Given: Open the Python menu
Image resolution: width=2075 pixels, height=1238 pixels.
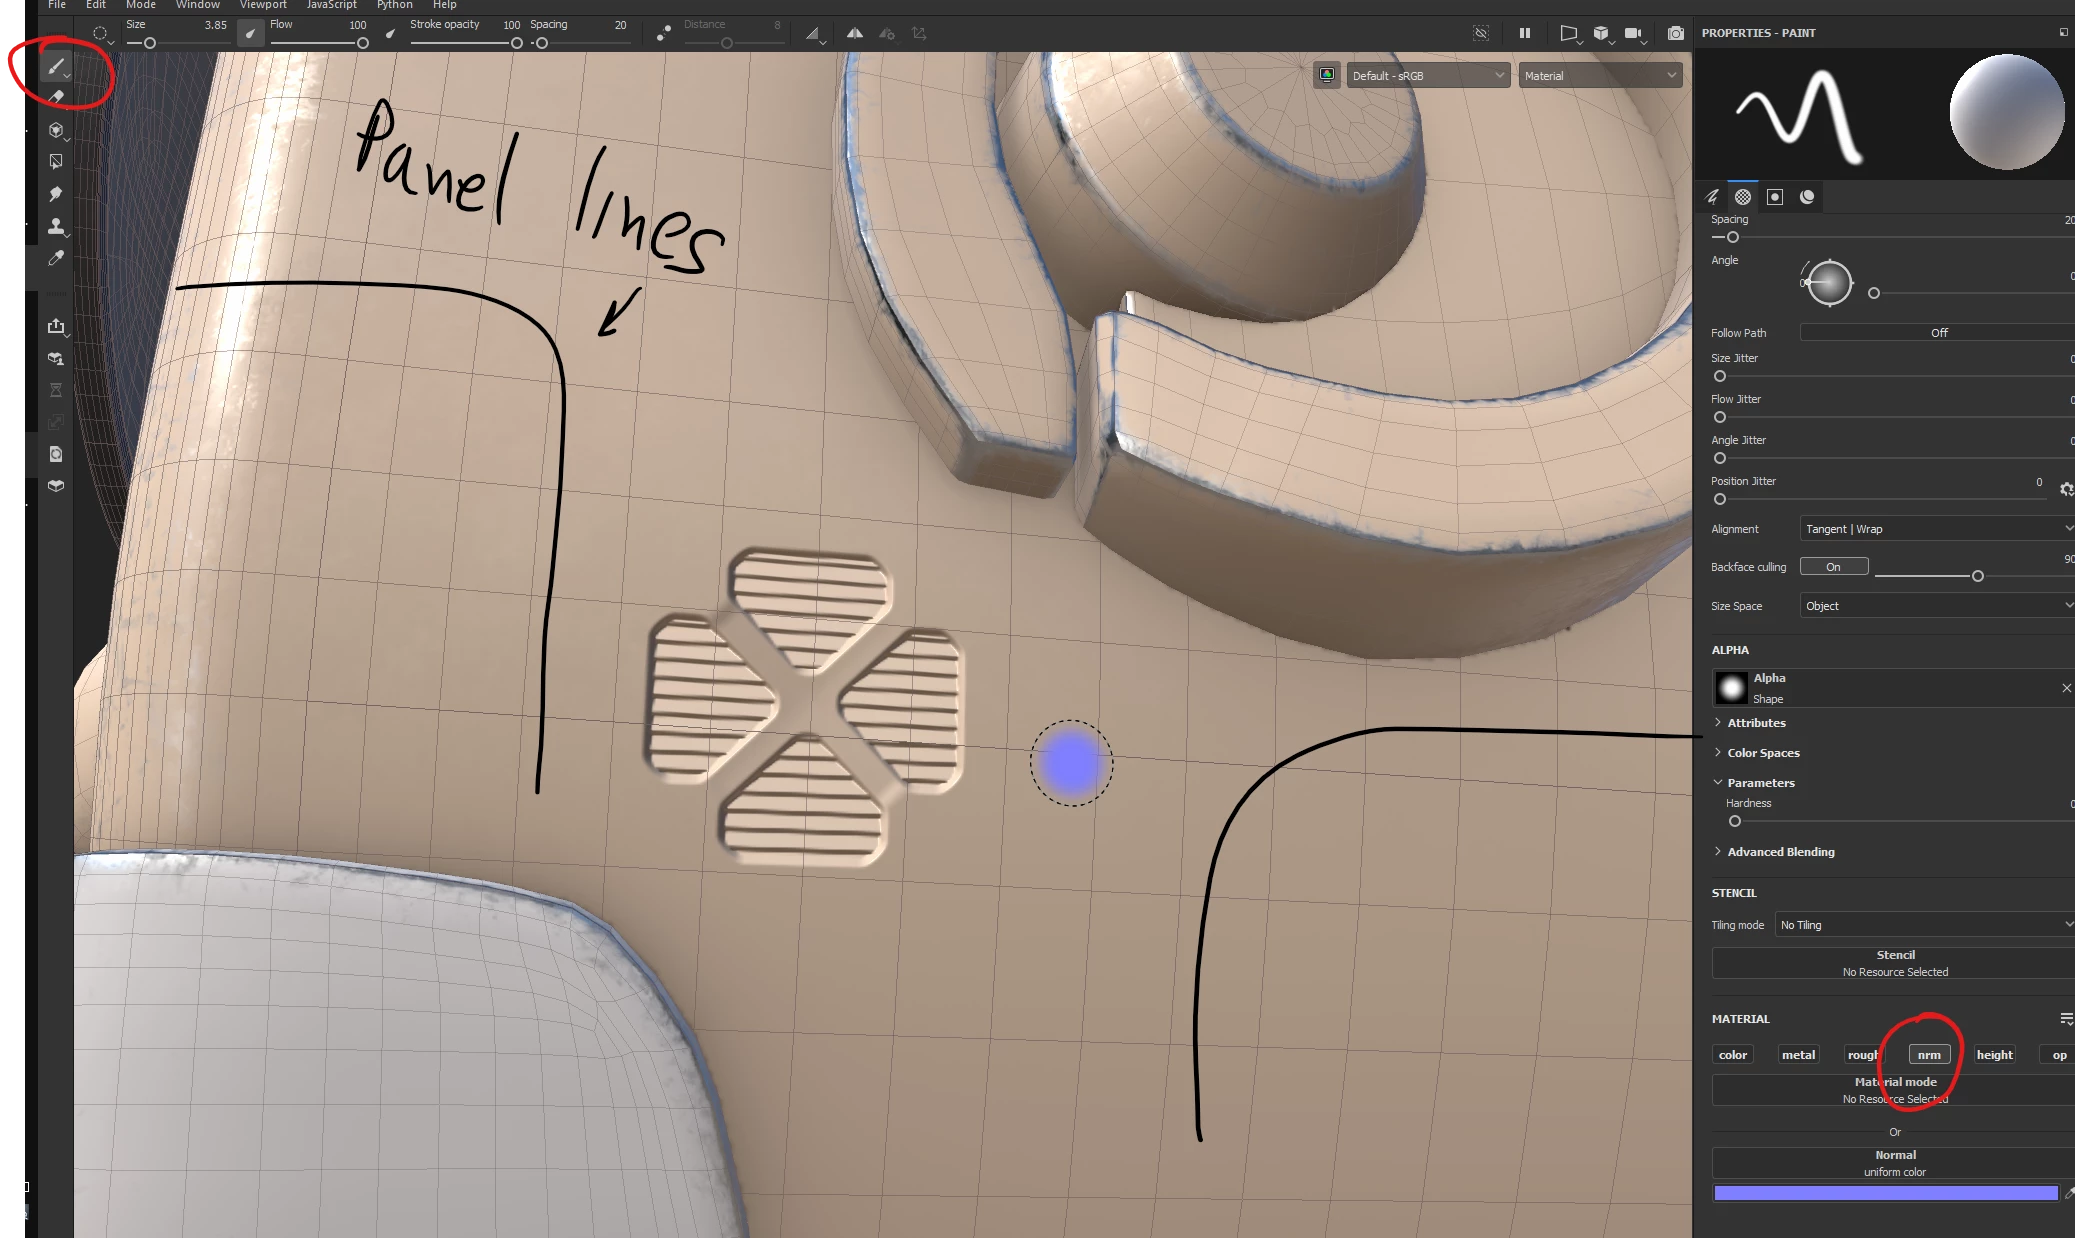Looking at the screenshot, I should click(x=394, y=5).
